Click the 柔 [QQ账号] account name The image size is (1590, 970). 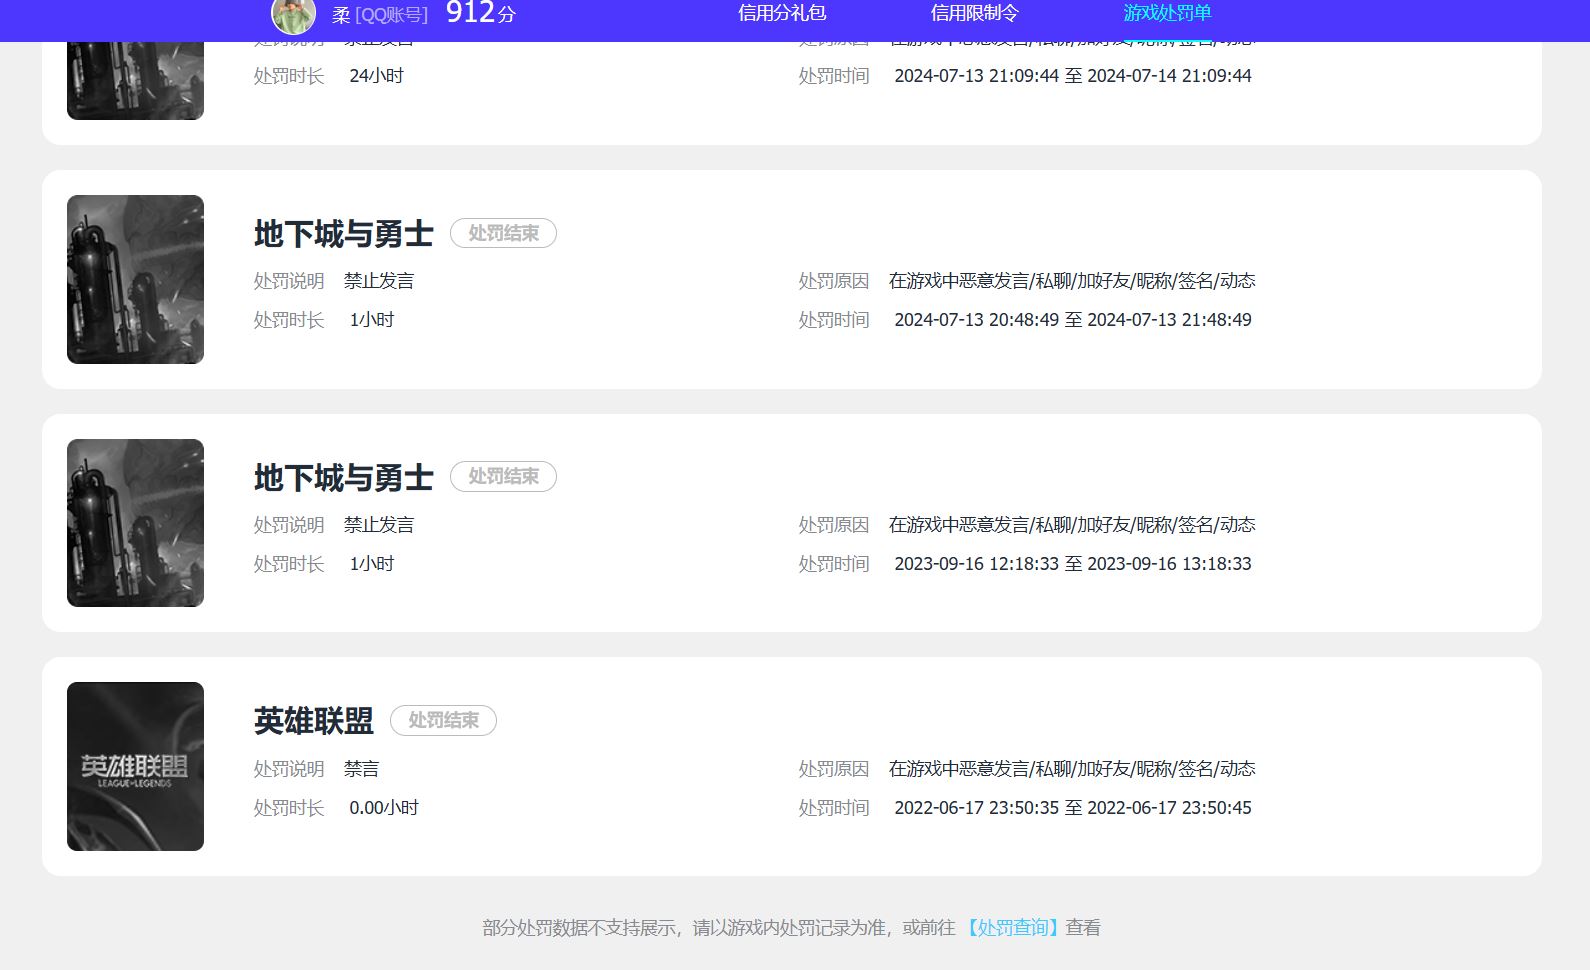tap(380, 15)
